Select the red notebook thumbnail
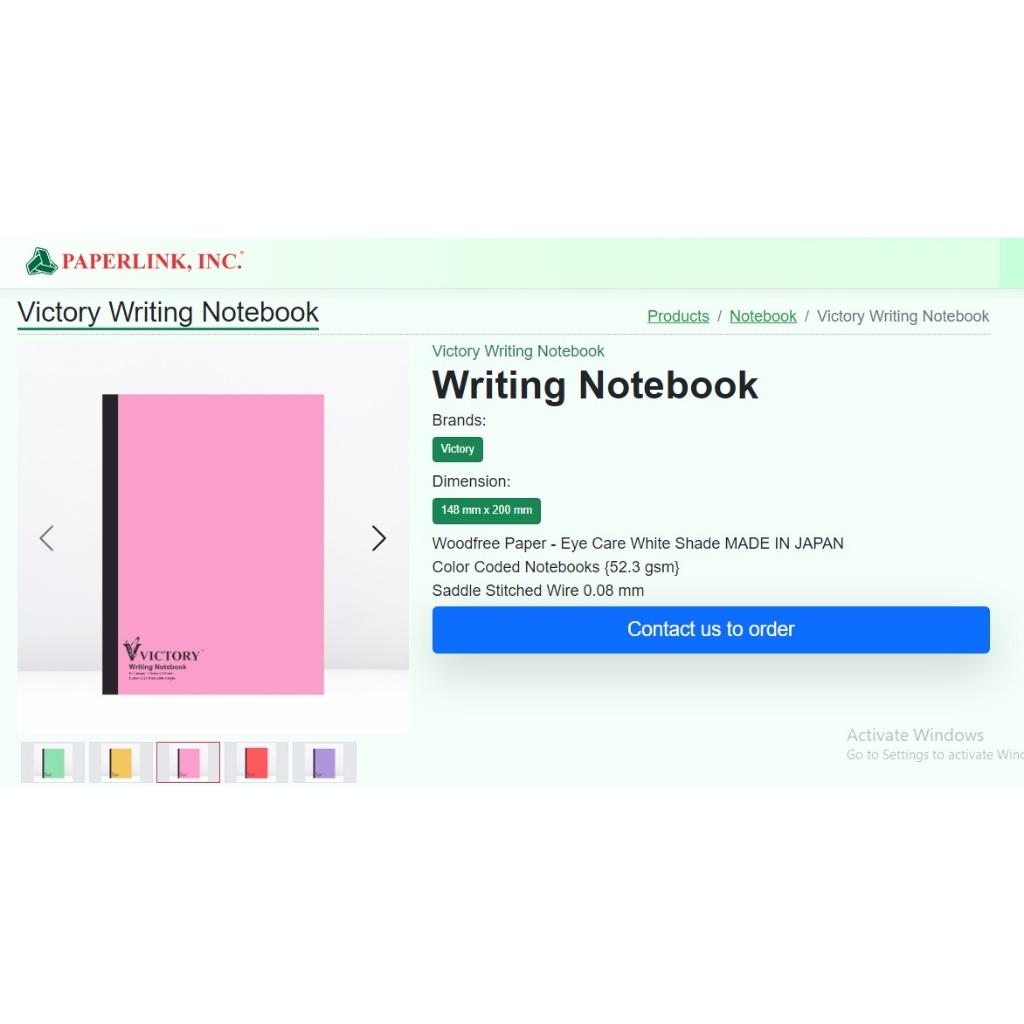The height and width of the screenshot is (1024, 1024). pos(256,762)
